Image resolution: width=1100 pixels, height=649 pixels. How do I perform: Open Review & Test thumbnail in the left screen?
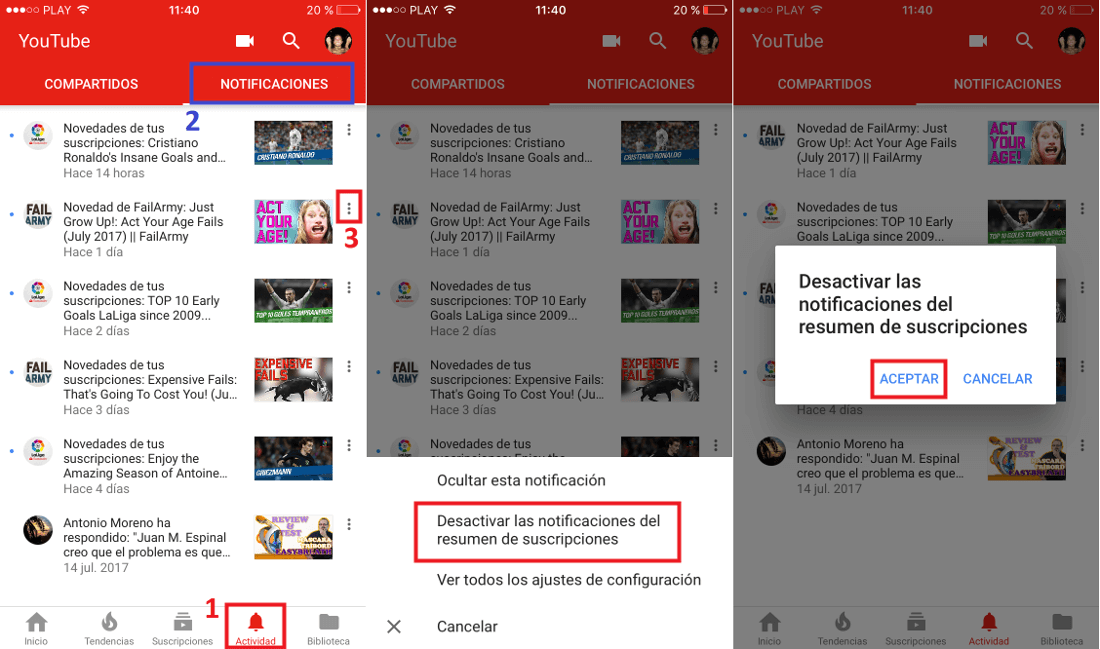[x=293, y=537]
